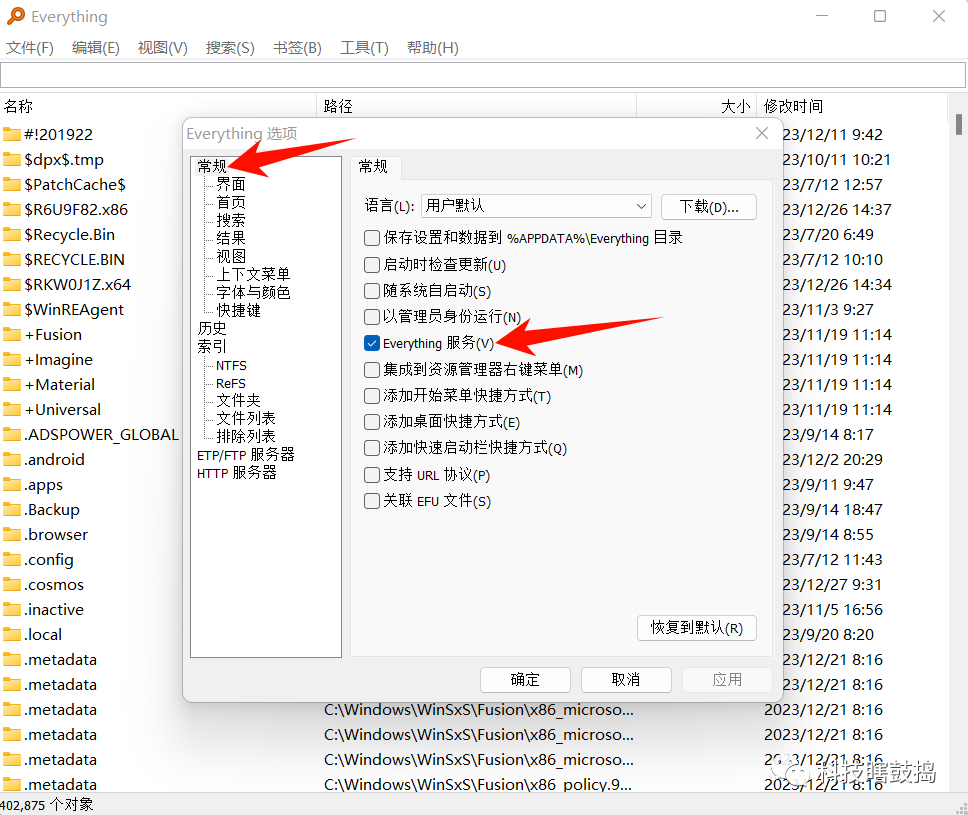Click the Everything magnifier icon in title bar
The height and width of the screenshot is (815, 968).
coord(16,16)
